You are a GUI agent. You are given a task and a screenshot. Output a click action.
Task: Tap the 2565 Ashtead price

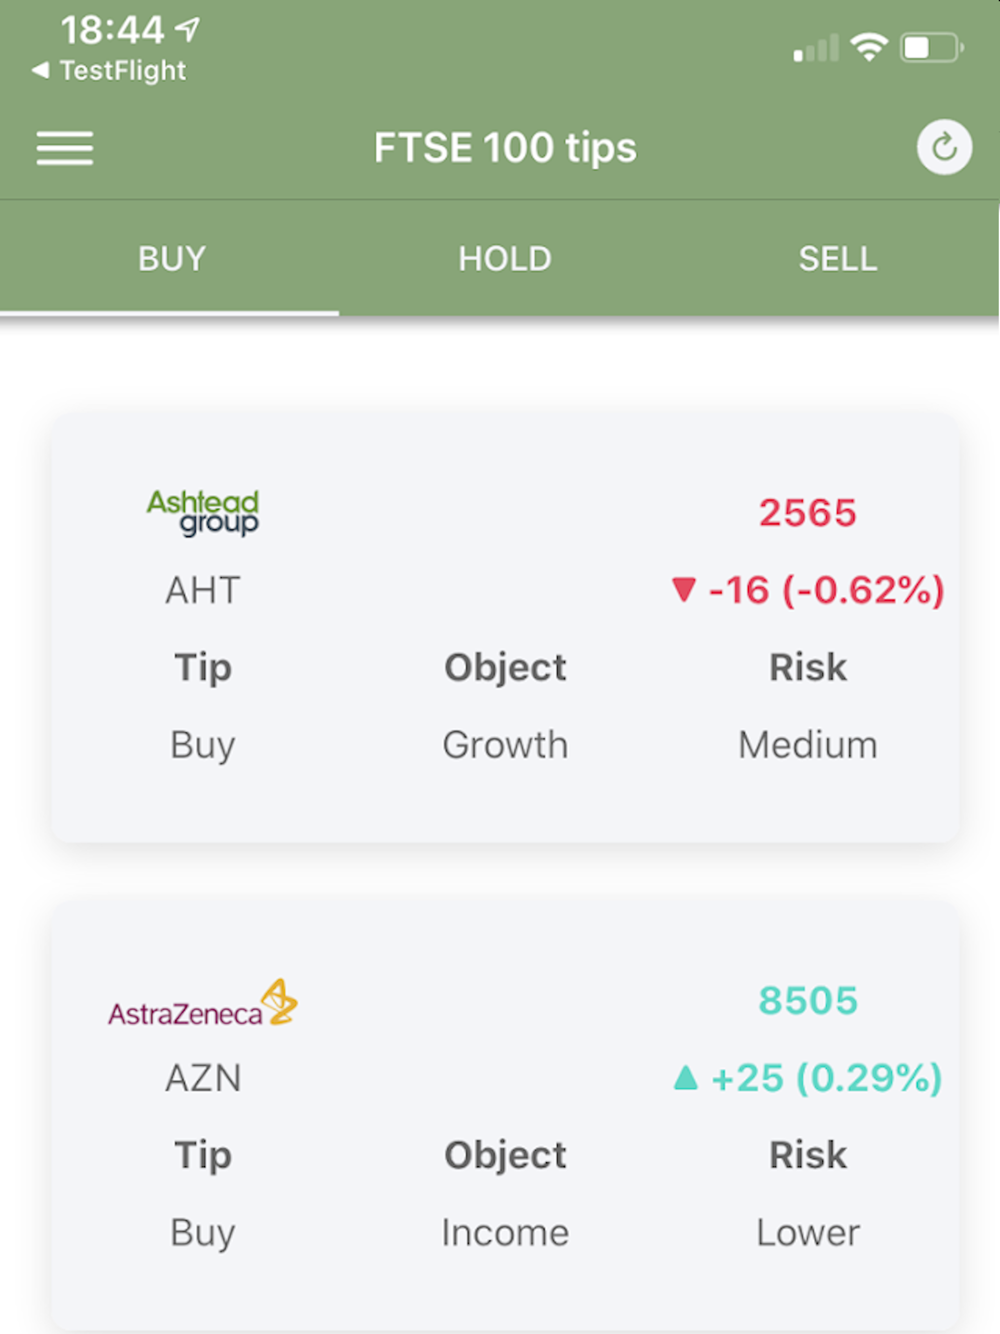click(807, 513)
